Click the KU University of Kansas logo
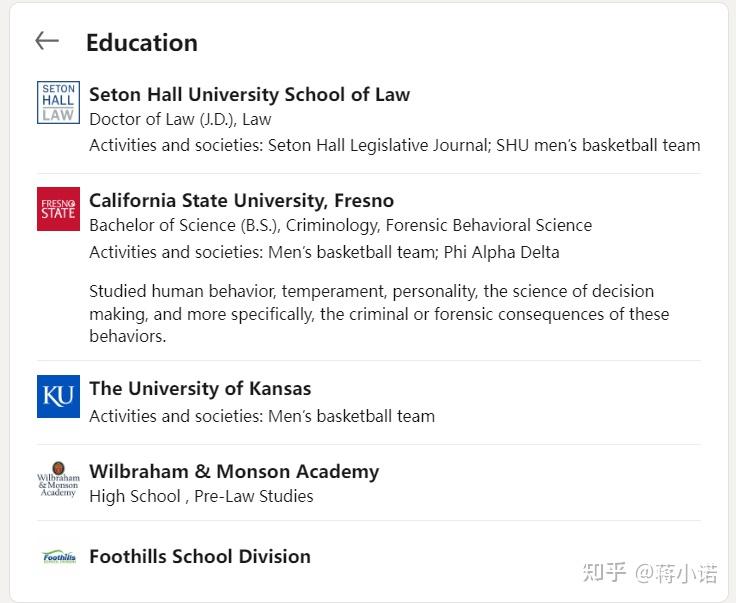This screenshot has height=603, width=736. coord(58,397)
